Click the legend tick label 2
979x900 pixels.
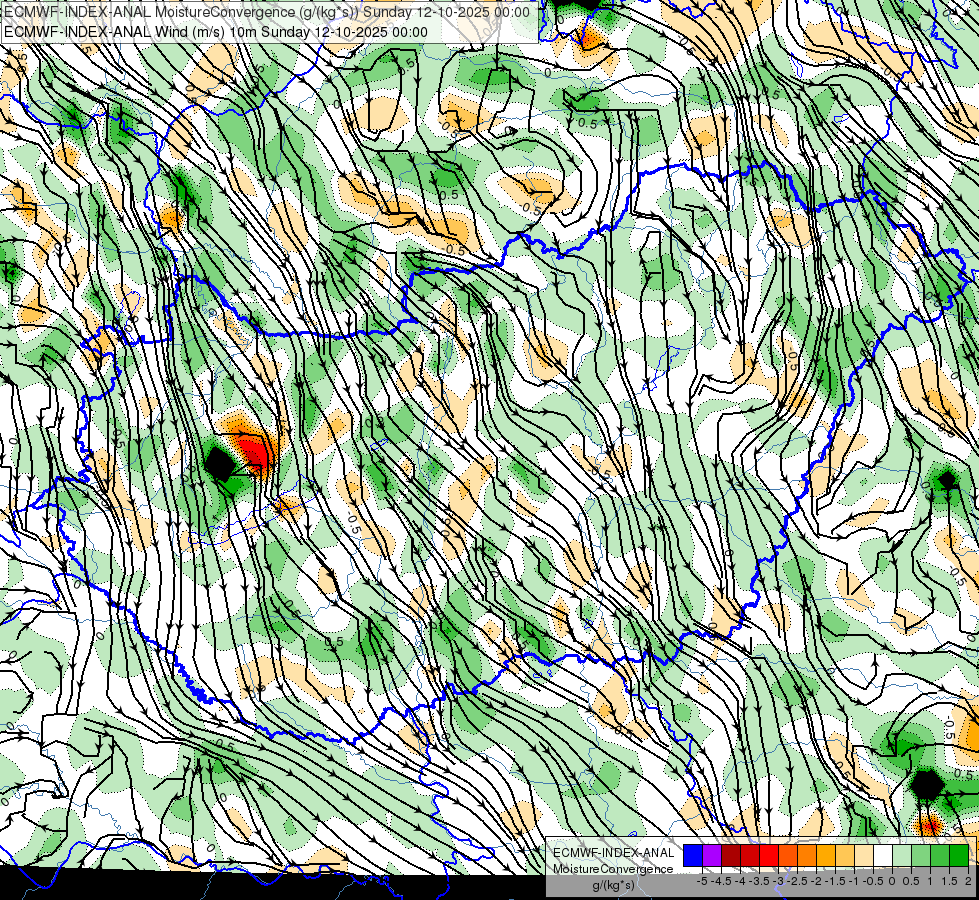point(968,881)
